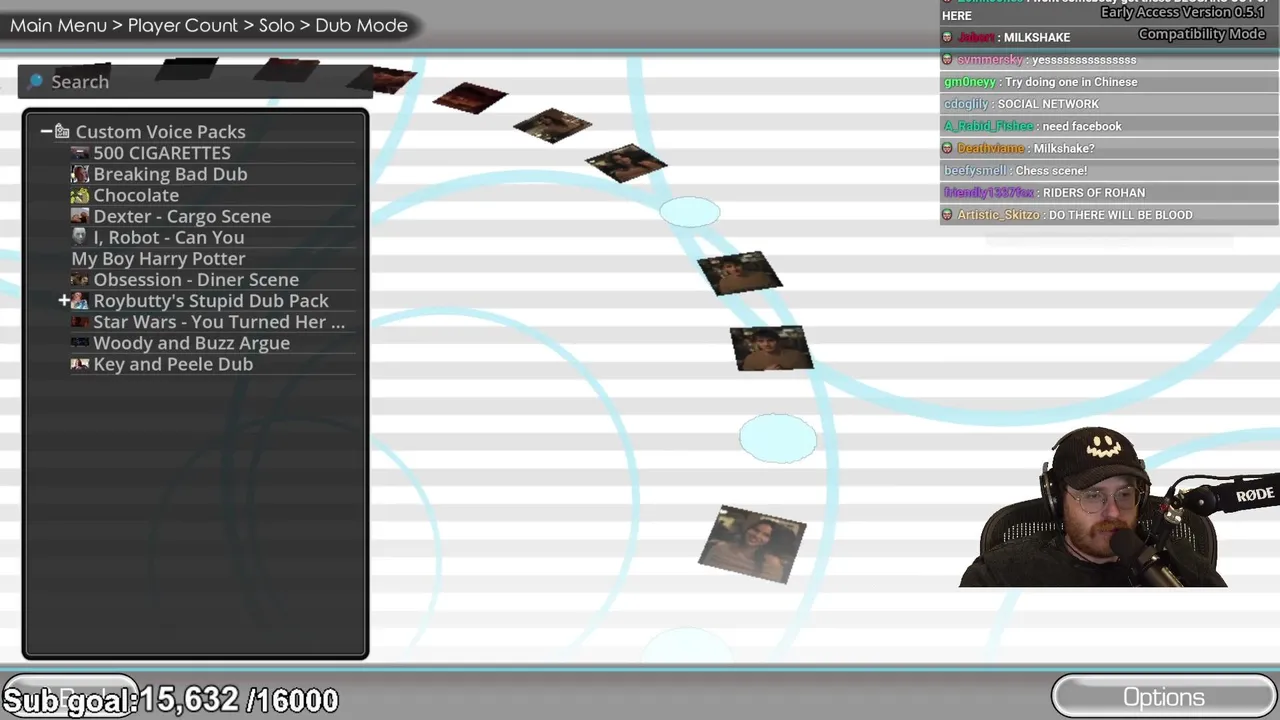Image resolution: width=1280 pixels, height=720 pixels.
Task: Select Star Wars - You Turned Her
Action: 219,322
